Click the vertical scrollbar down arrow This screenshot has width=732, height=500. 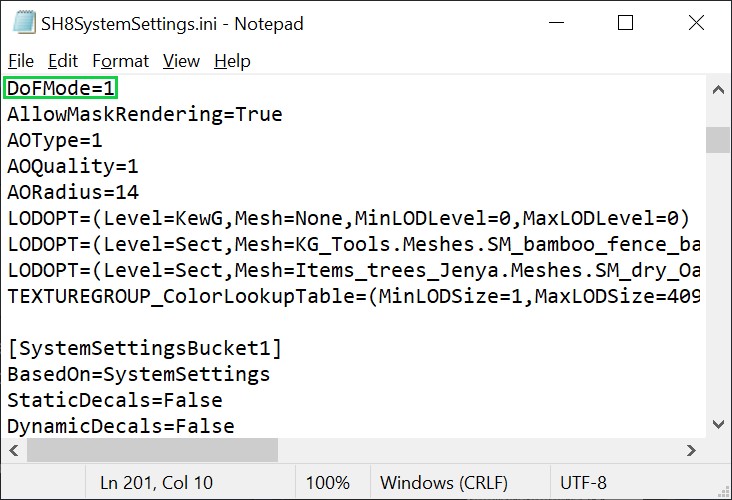[x=718, y=424]
